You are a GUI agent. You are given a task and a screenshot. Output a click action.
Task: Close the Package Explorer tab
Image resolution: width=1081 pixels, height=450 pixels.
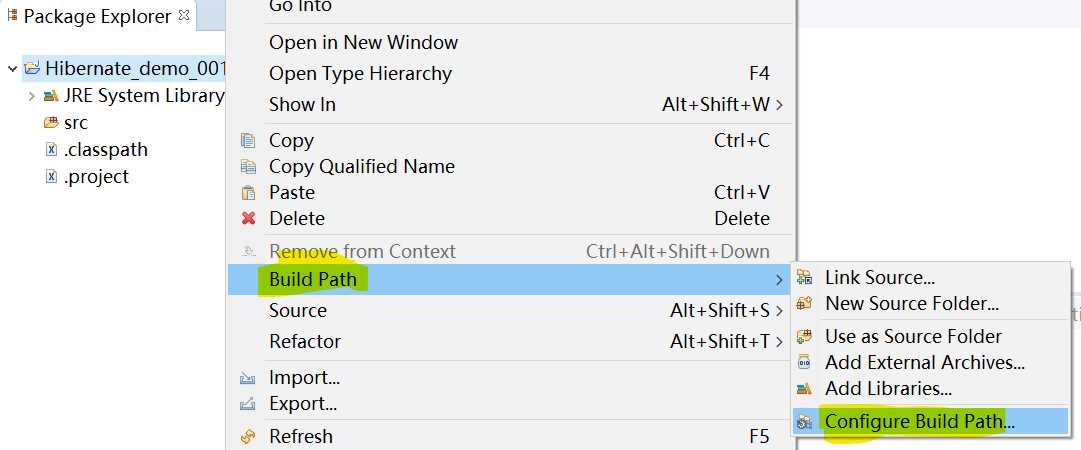183,14
